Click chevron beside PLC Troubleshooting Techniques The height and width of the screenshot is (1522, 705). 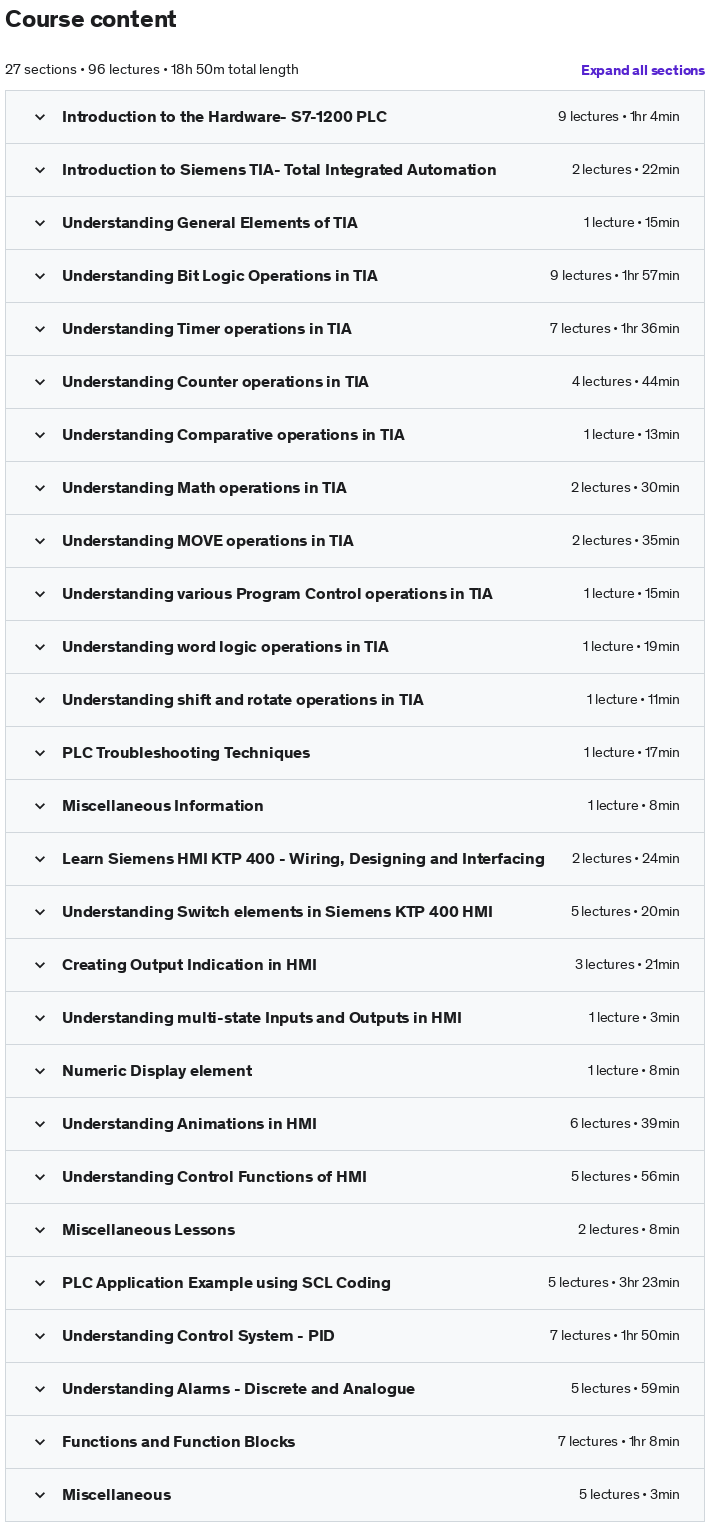40,753
